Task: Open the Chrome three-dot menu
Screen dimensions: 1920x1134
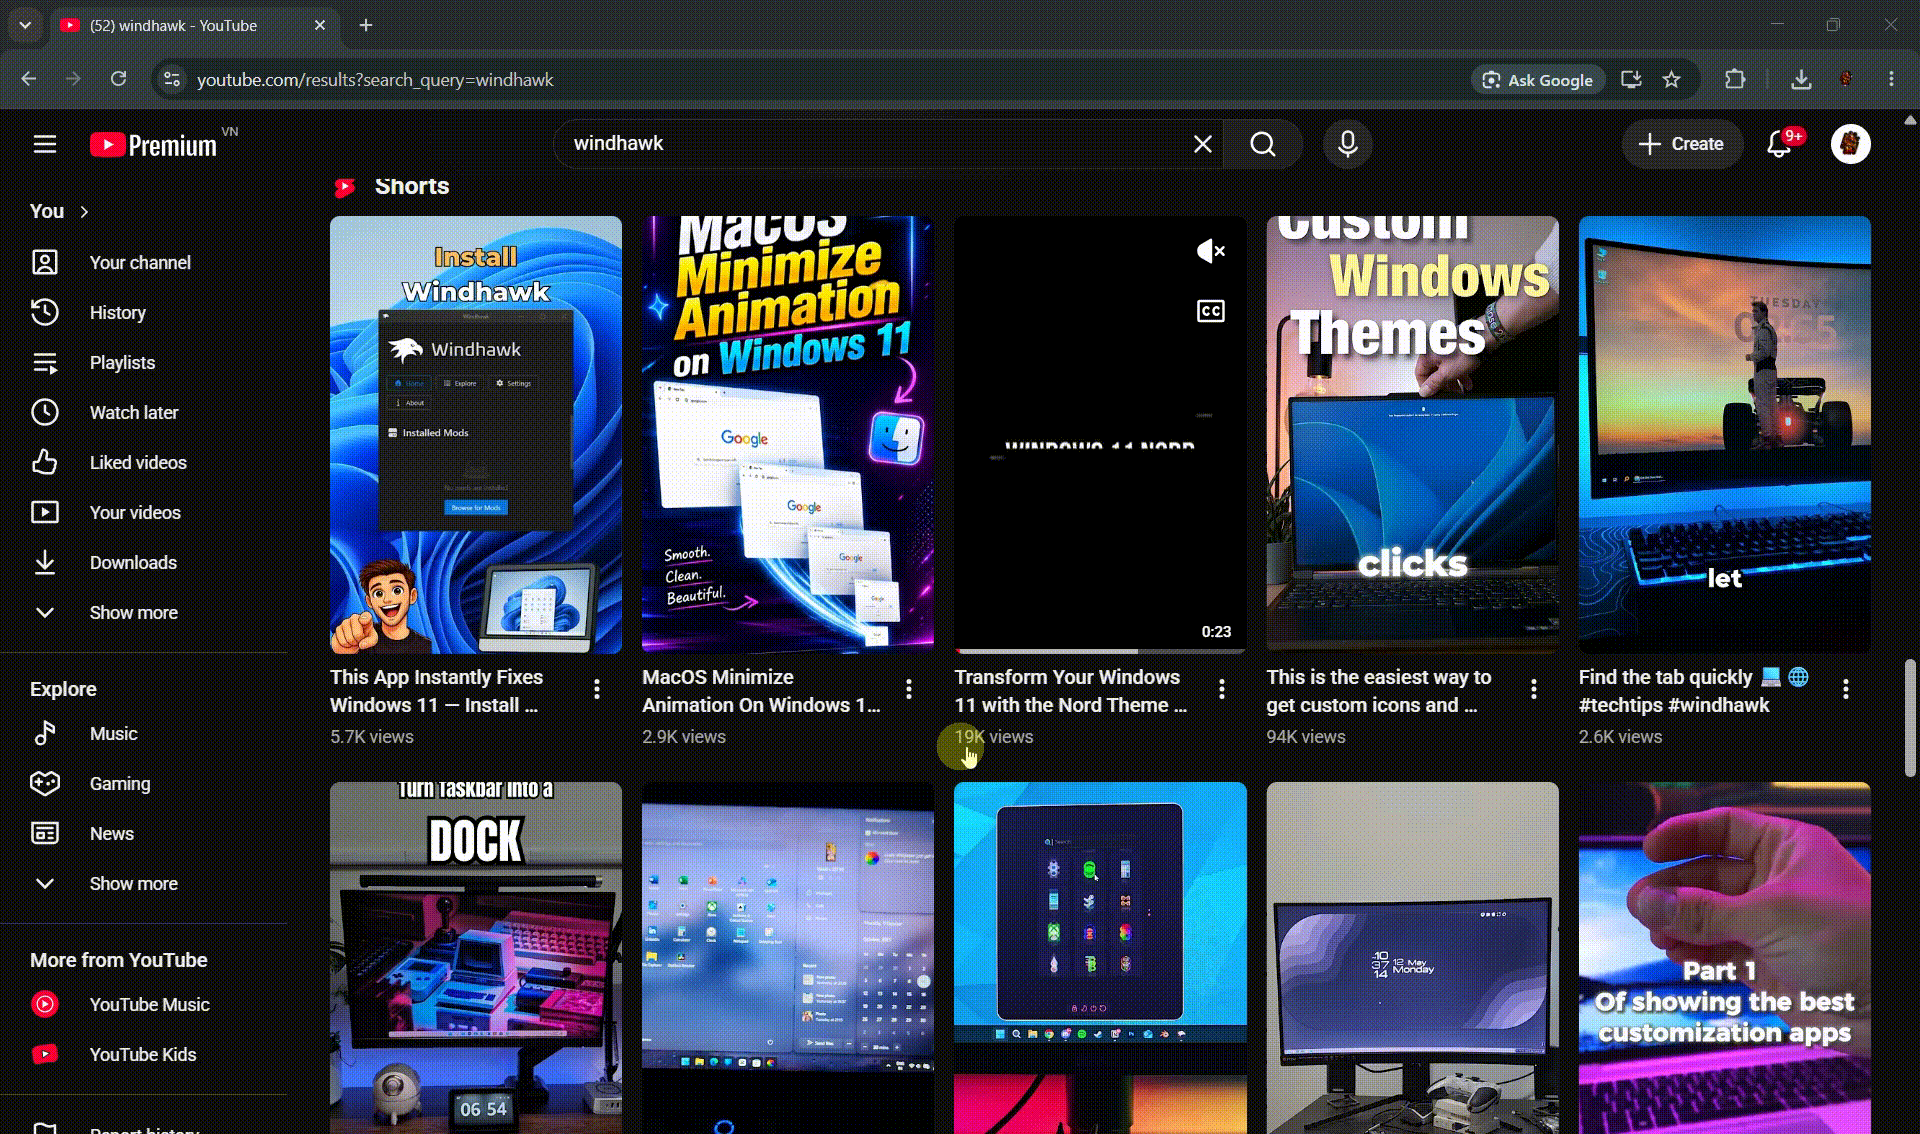Action: coord(1891,79)
